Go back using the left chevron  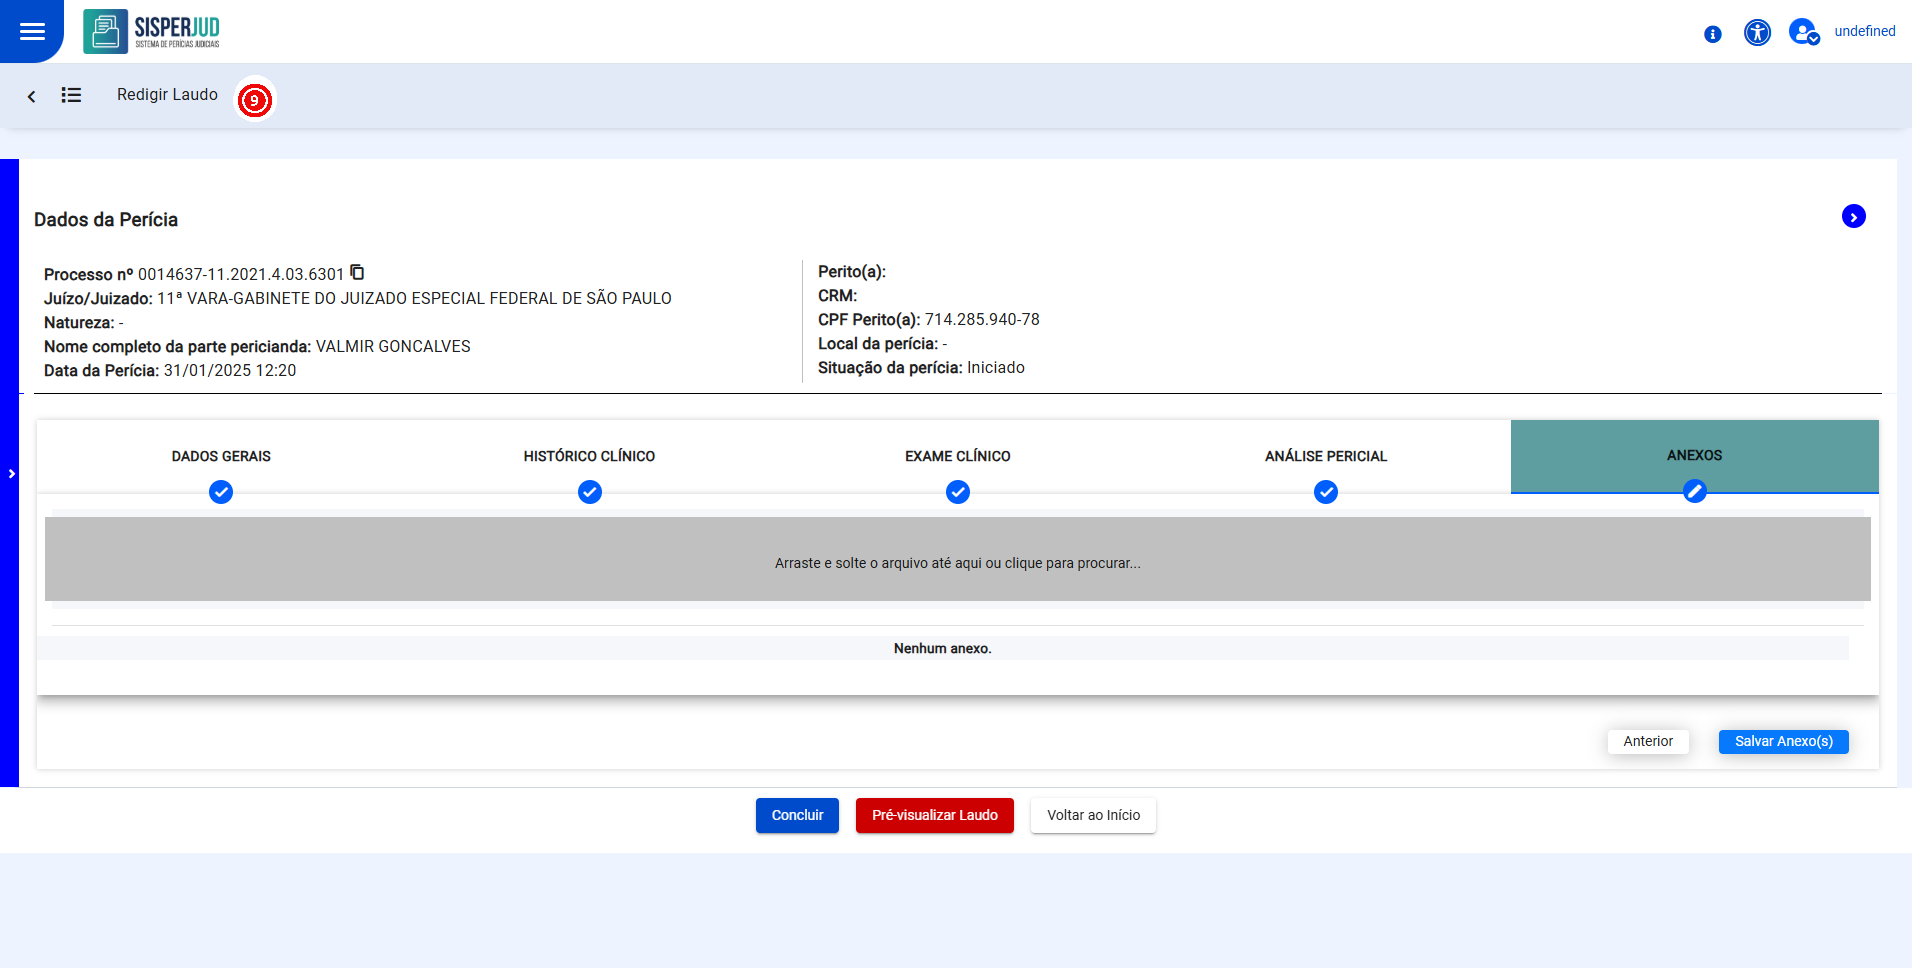pyautogui.click(x=31, y=96)
